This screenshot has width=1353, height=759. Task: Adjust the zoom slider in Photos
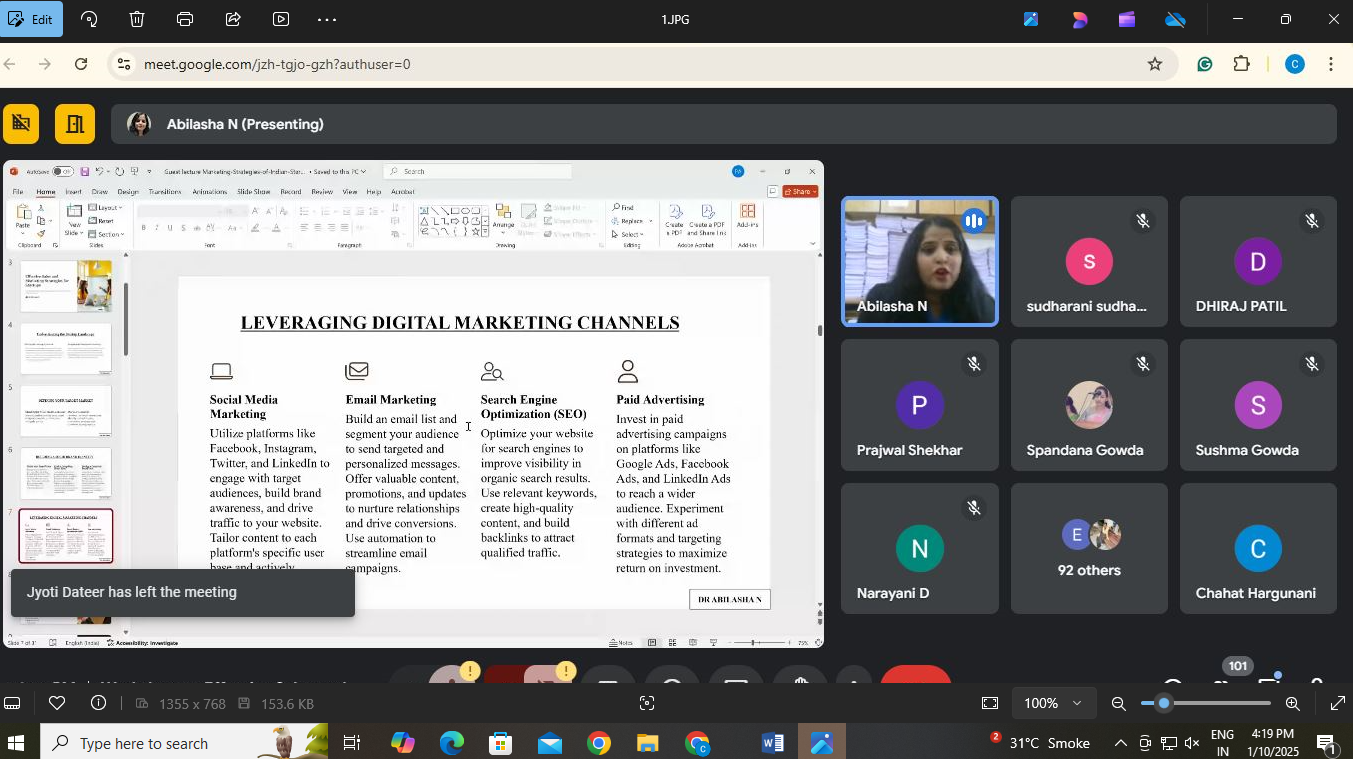point(1164,703)
